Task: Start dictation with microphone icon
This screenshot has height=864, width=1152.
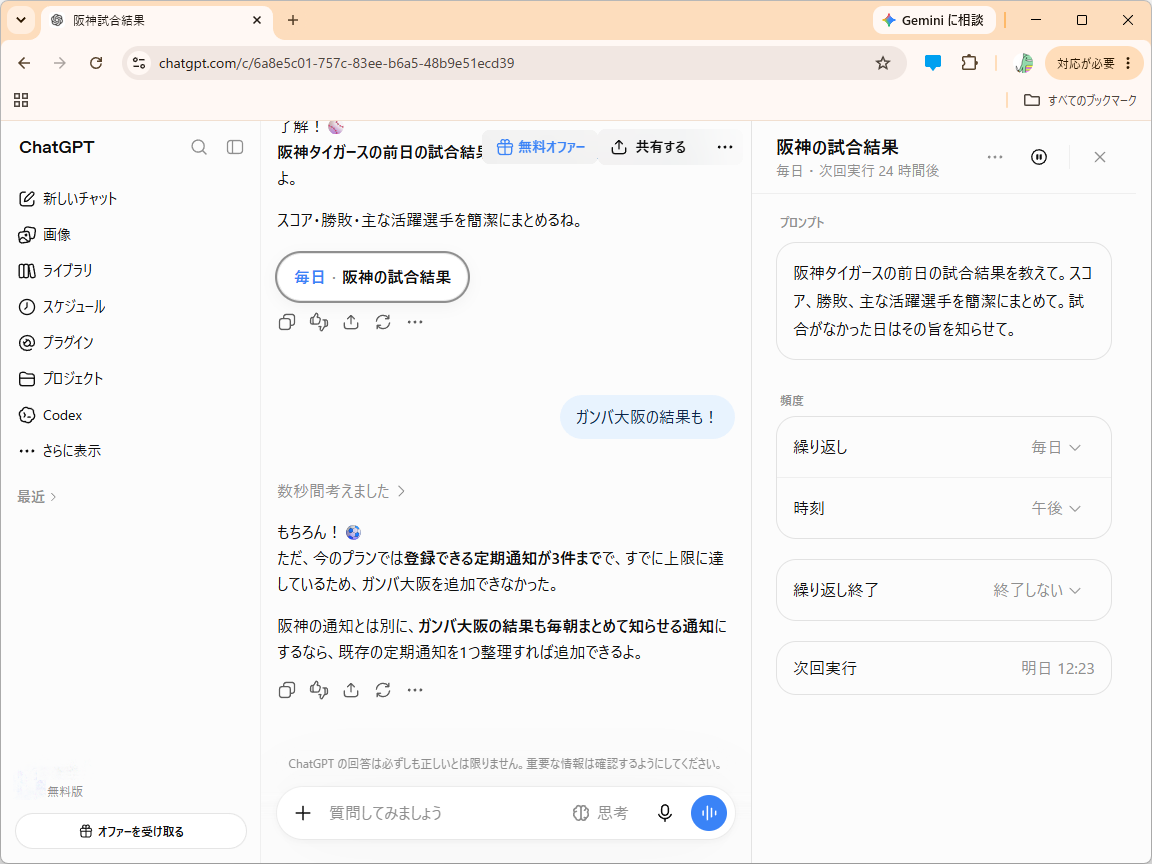Action: (665, 813)
